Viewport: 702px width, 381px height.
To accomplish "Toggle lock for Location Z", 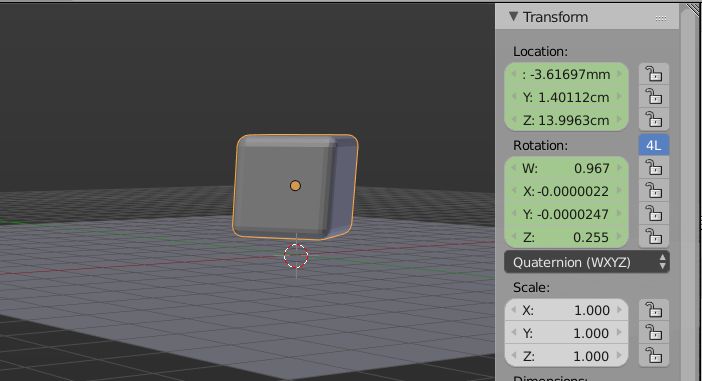I will pyautogui.click(x=654, y=120).
